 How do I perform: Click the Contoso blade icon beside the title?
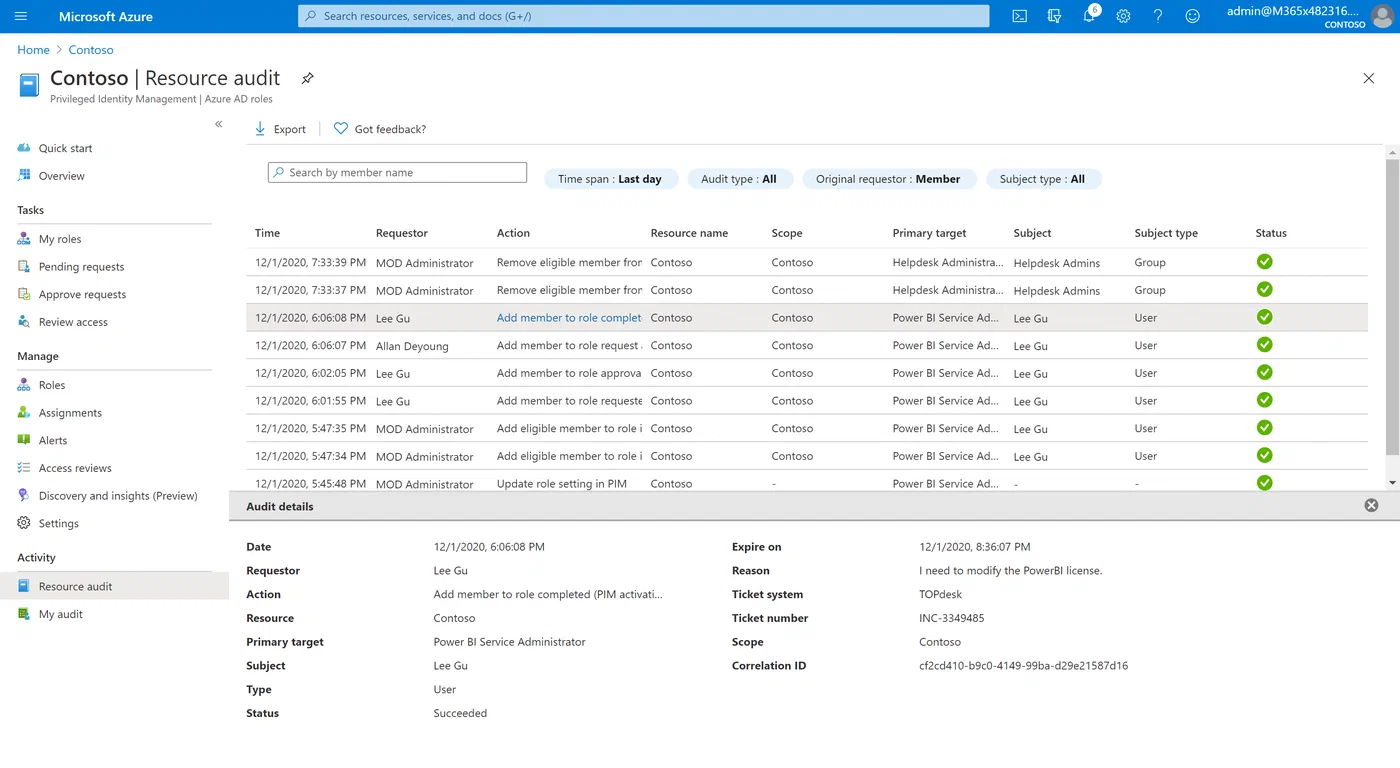pos(29,84)
